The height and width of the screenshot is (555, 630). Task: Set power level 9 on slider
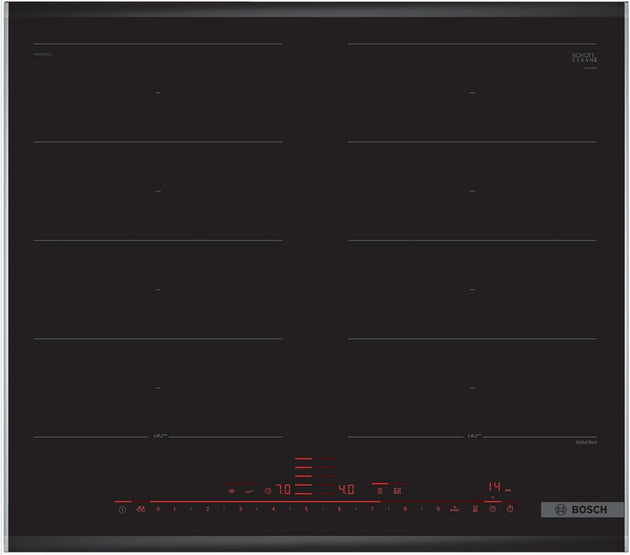pos(438,510)
